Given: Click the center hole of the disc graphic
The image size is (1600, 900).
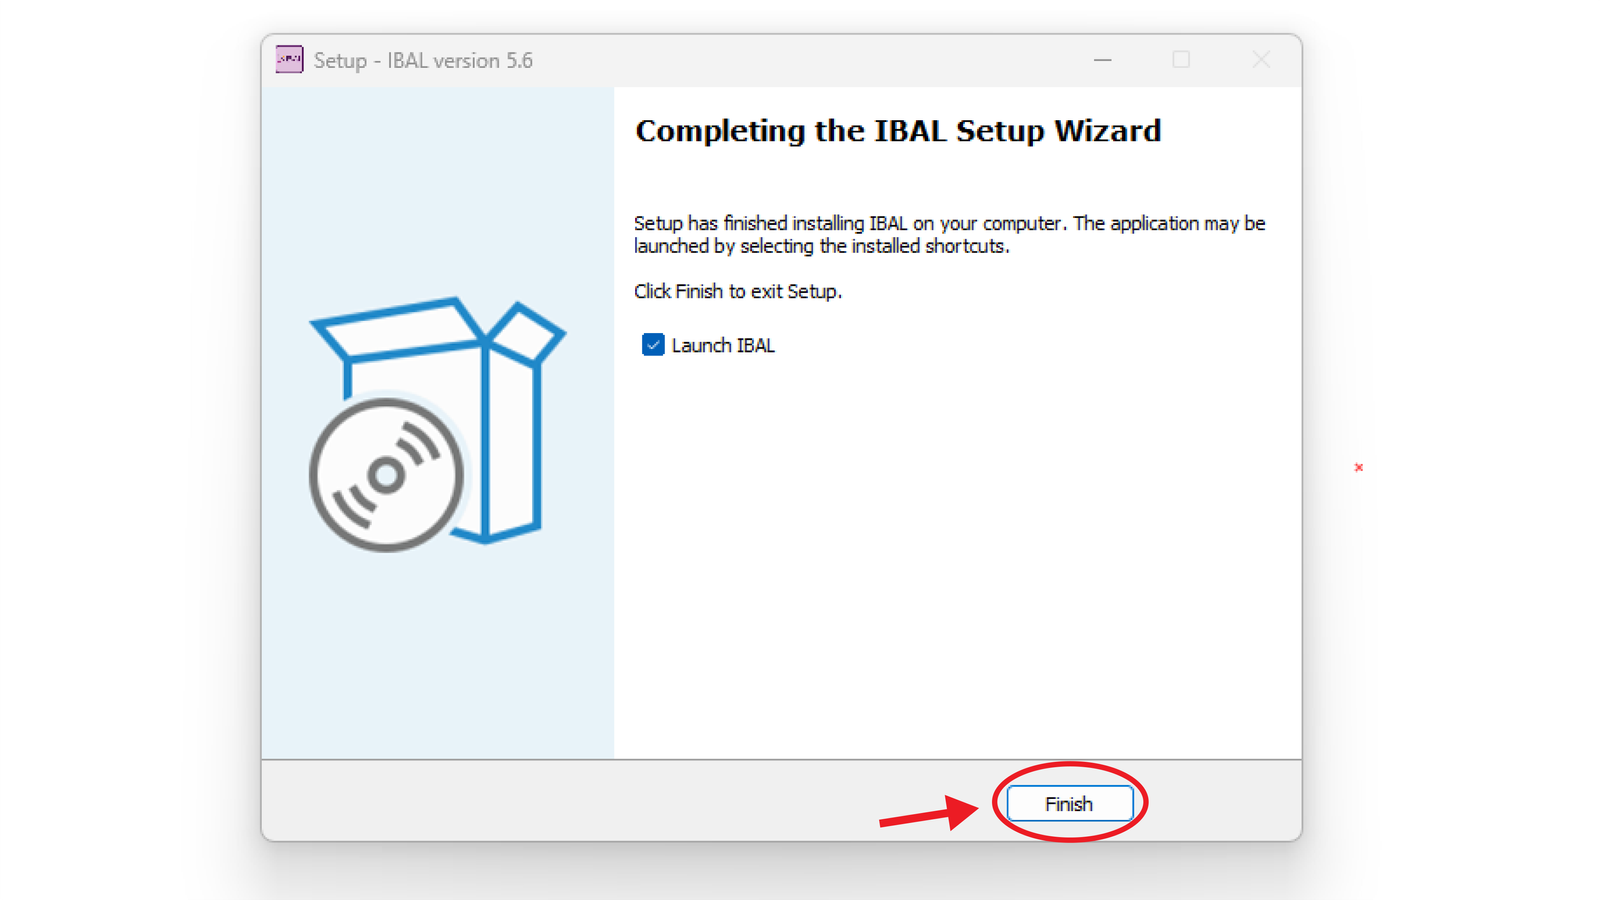Looking at the screenshot, I should 386,475.
